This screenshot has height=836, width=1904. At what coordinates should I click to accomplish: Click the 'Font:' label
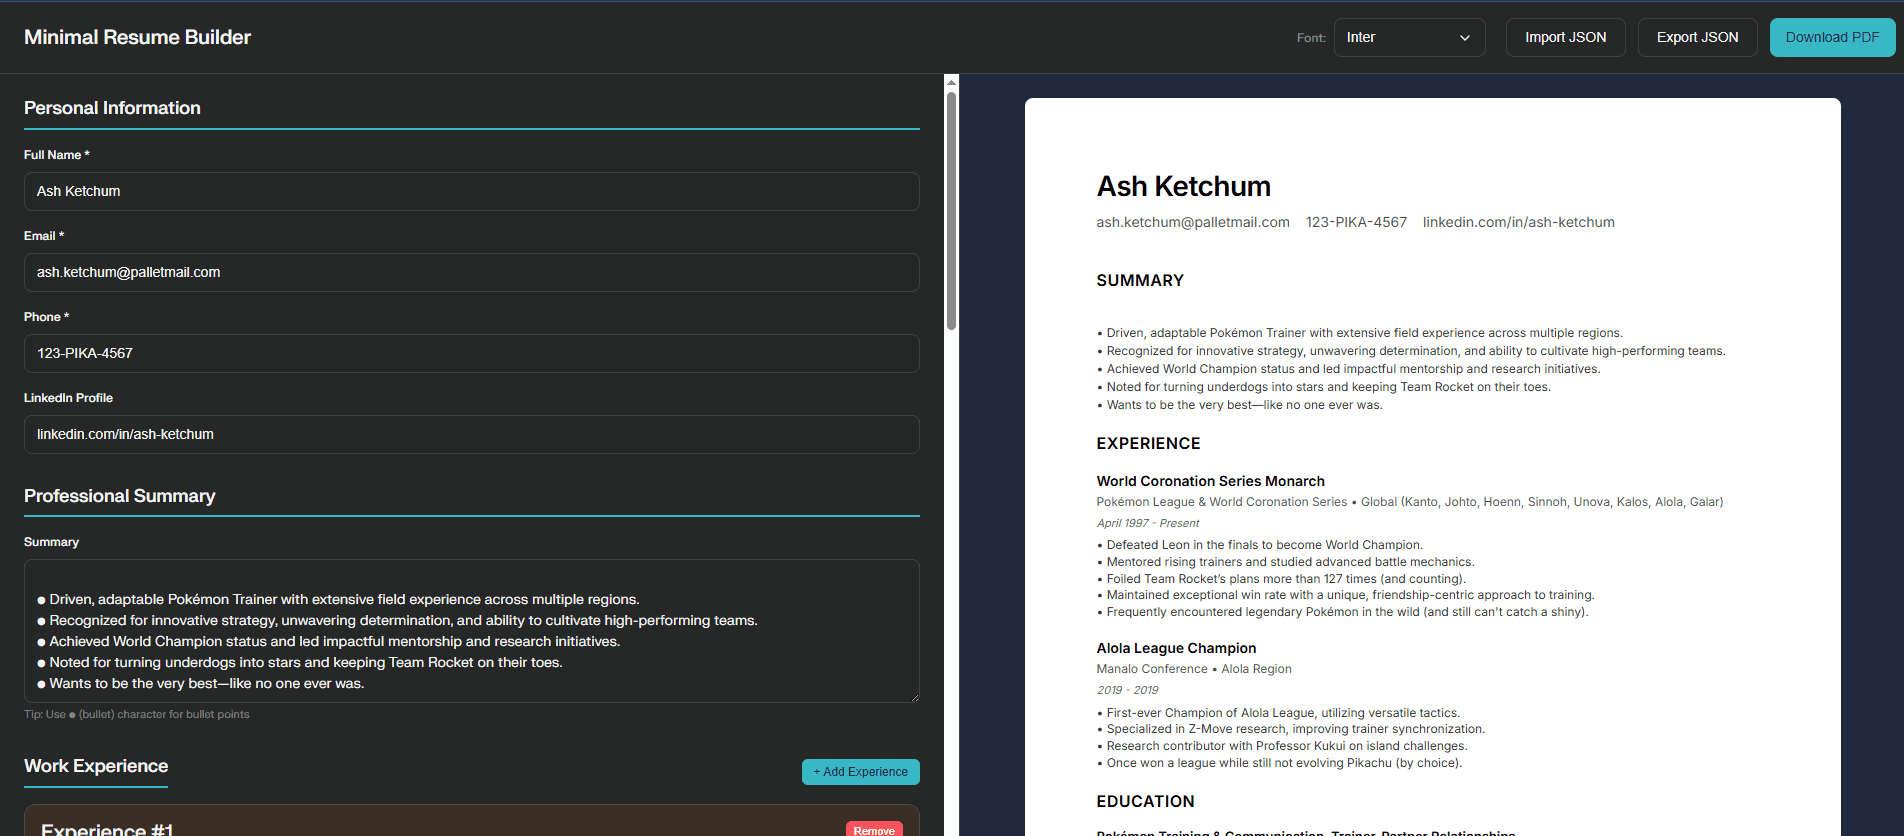pyautogui.click(x=1311, y=38)
